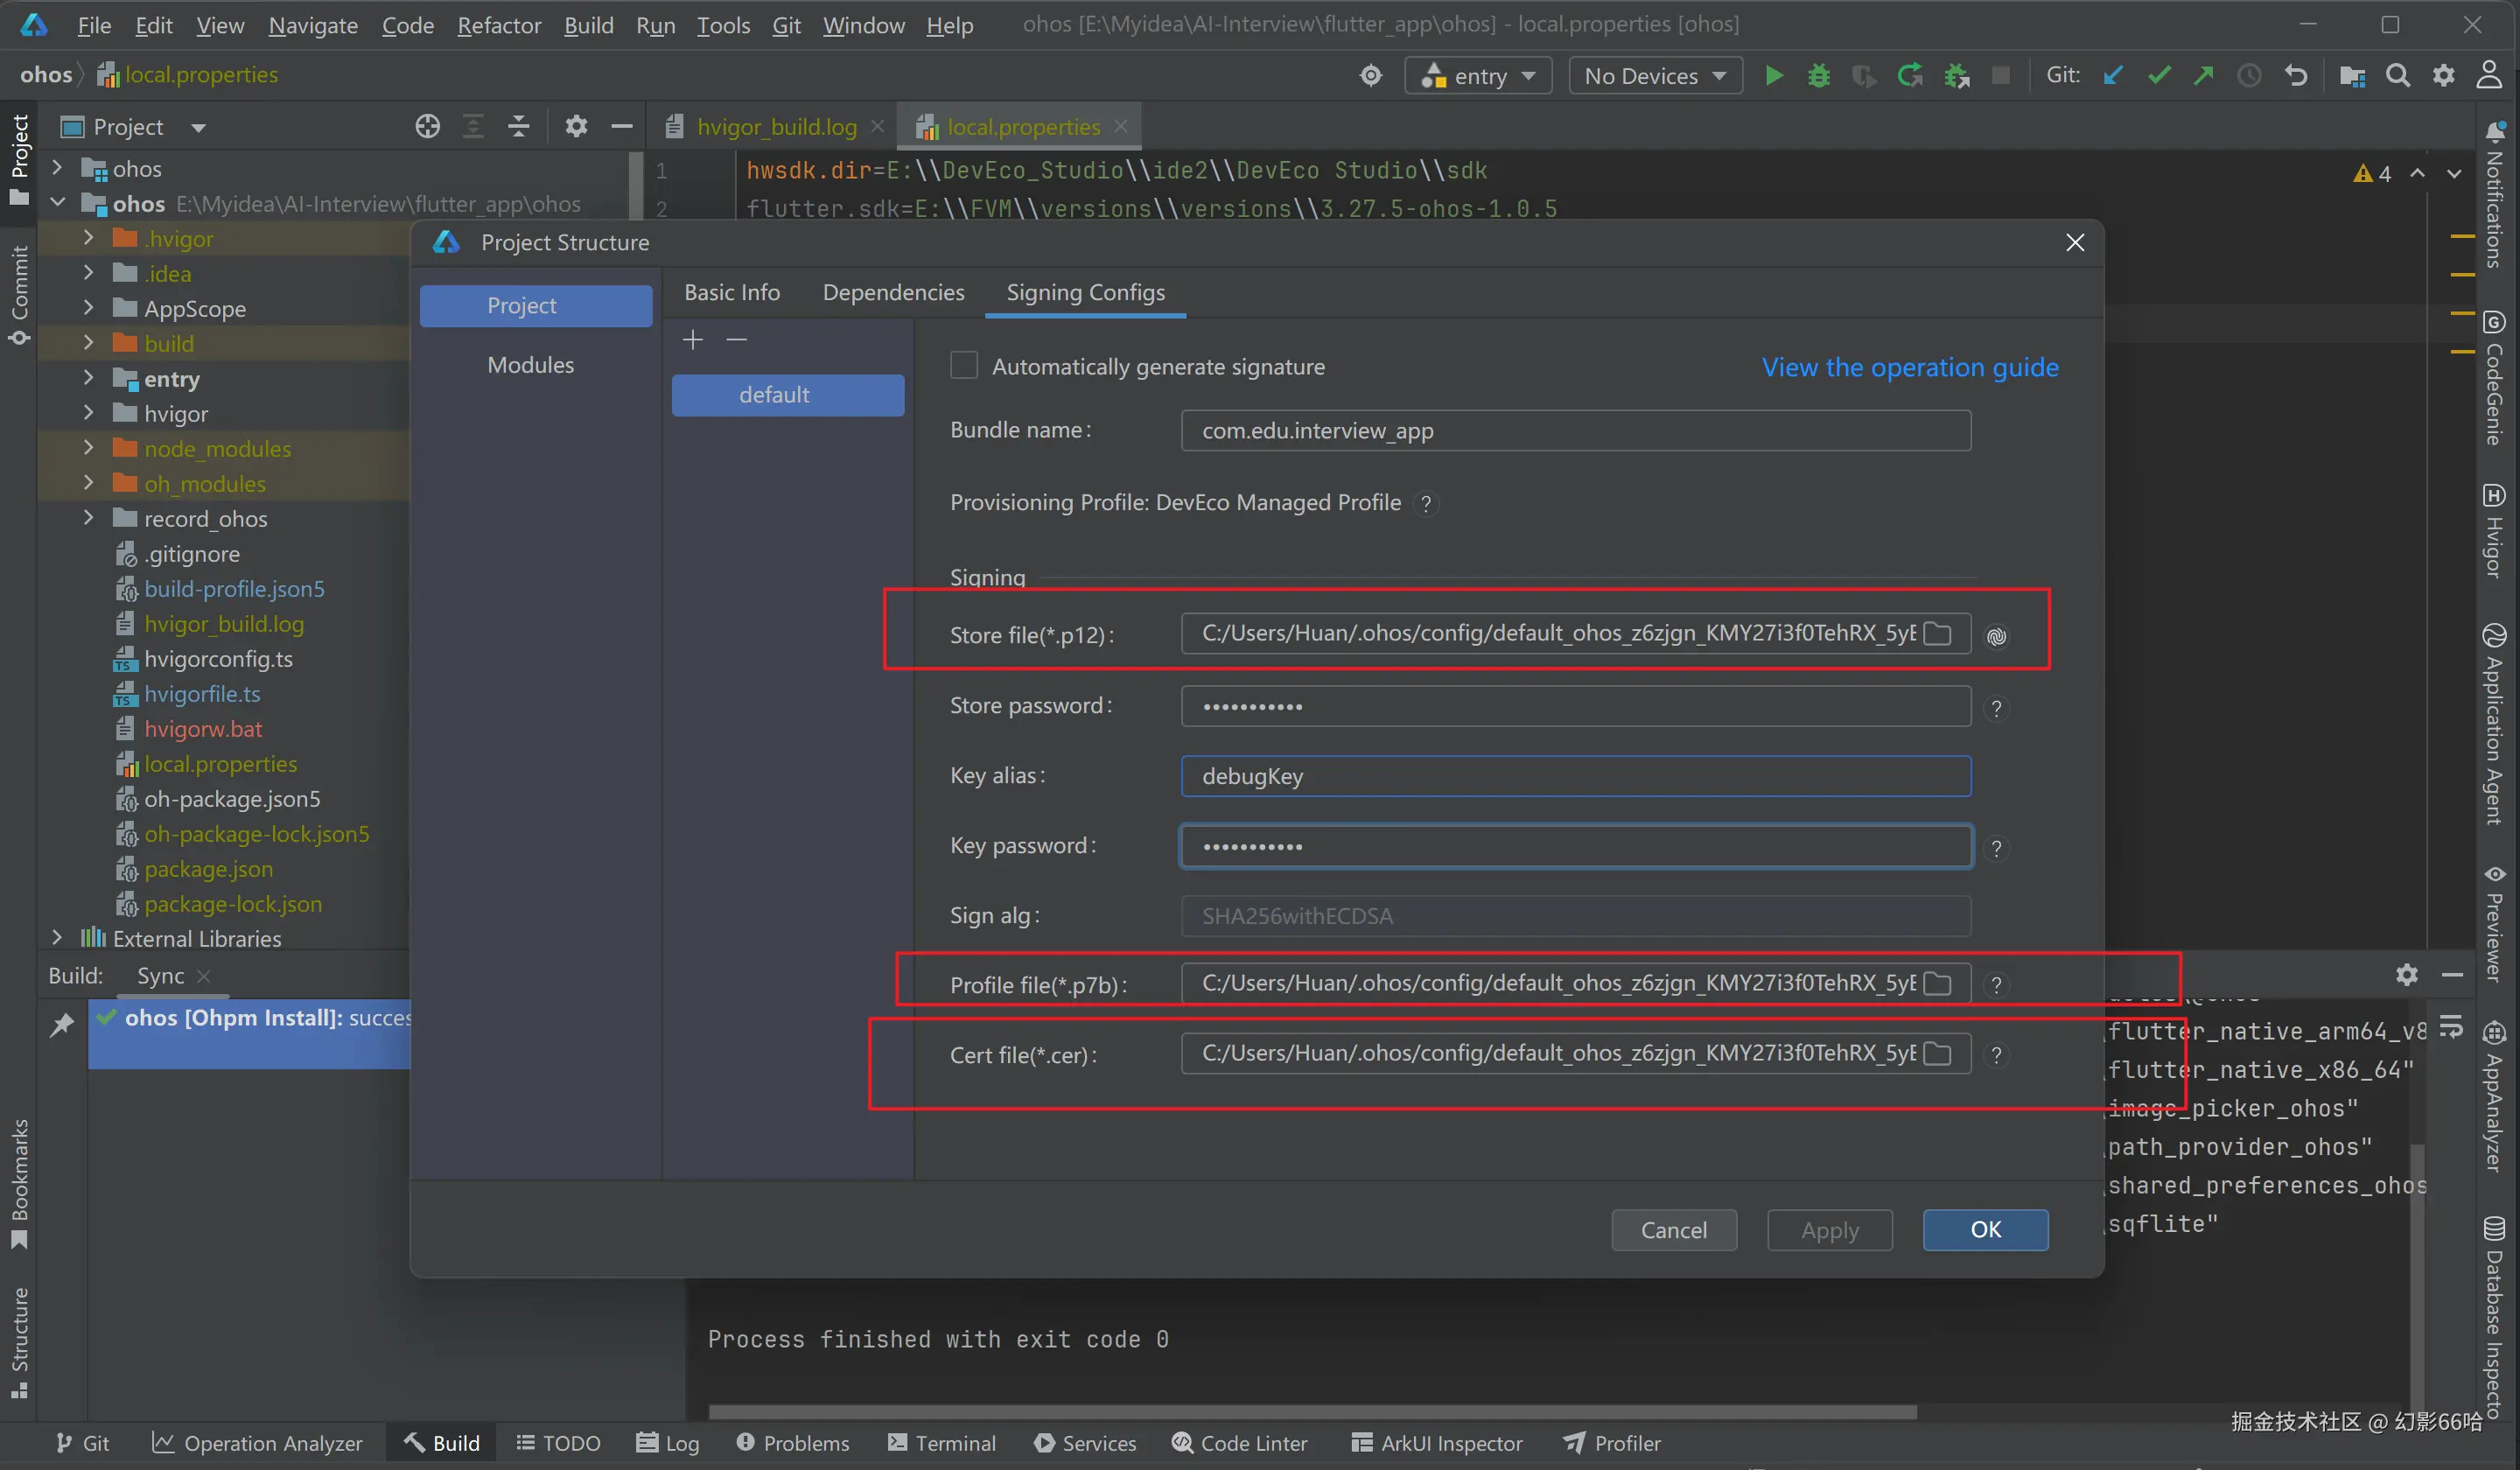This screenshot has height=1470, width=2520.
Task: Open ArkUI Inspector tool window
Action: (x=1436, y=1443)
